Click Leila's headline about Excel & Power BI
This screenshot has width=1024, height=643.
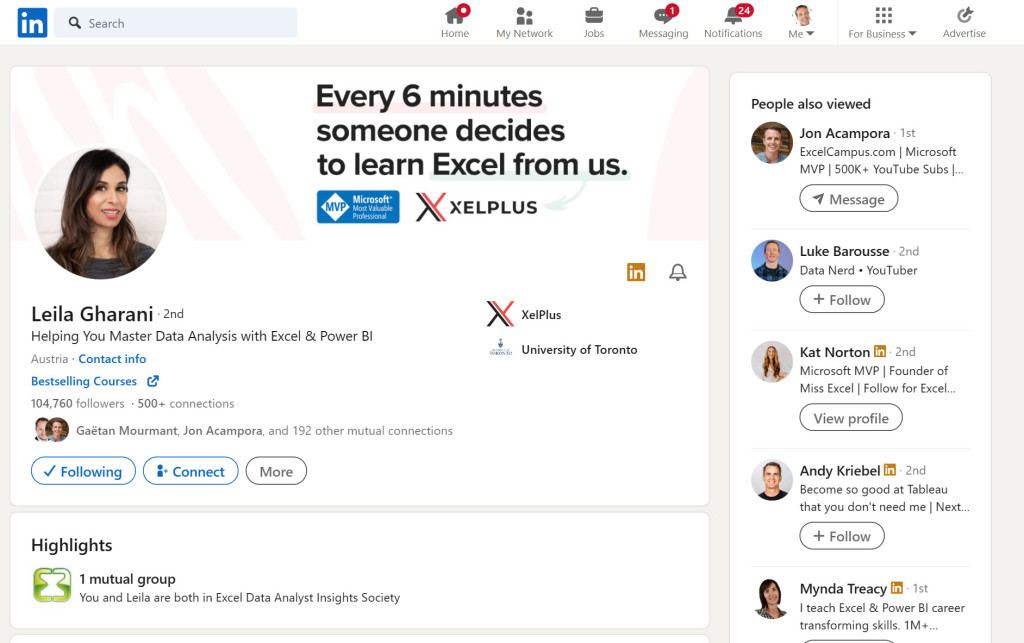click(x=202, y=336)
